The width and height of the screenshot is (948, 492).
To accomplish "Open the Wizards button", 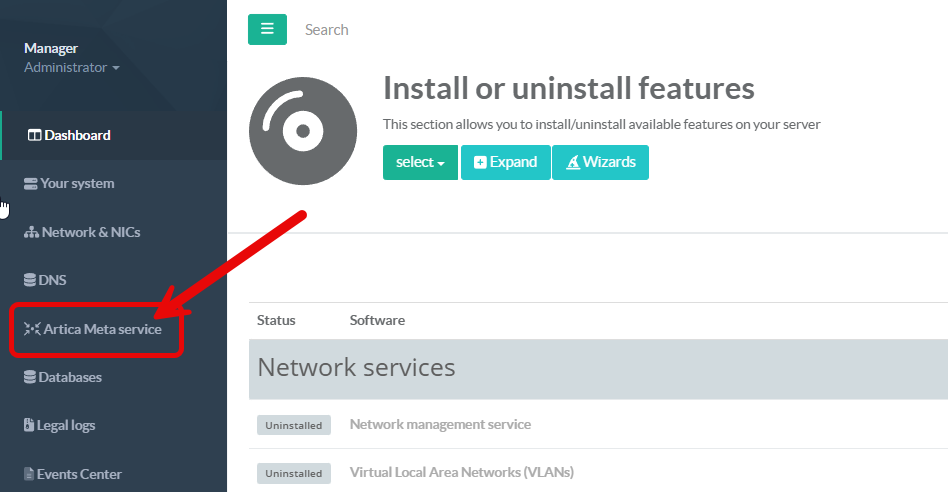I will pos(600,162).
